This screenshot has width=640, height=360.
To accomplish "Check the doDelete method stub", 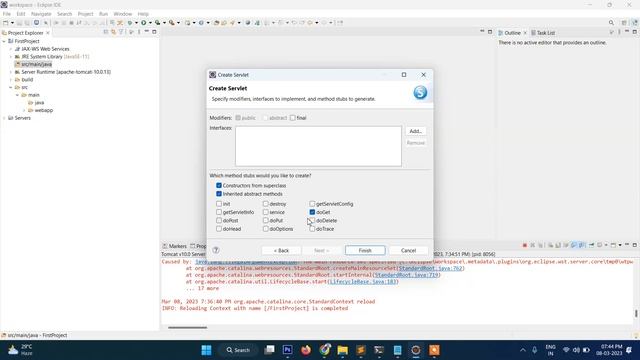I will click(312, 220).
